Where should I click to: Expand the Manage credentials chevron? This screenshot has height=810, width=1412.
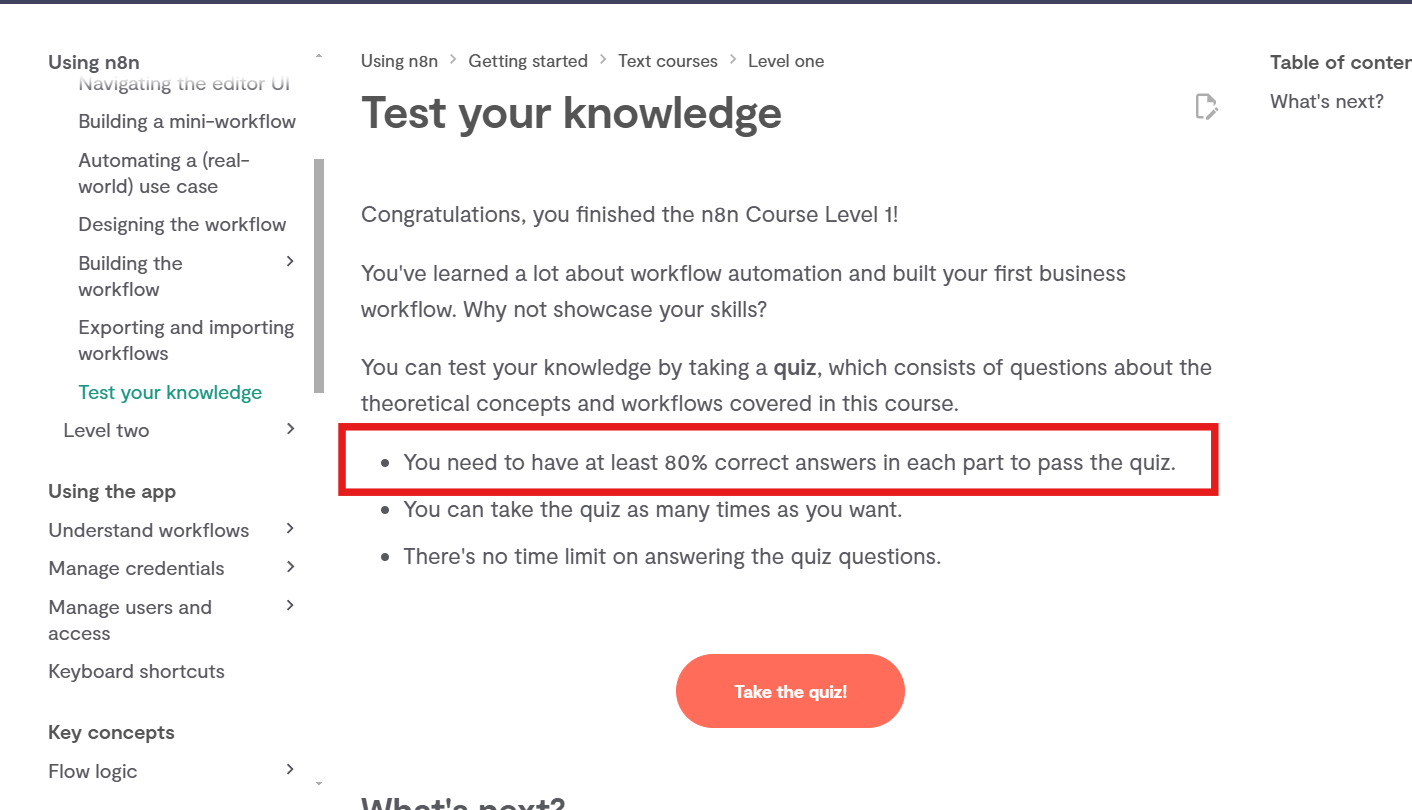click(290, 567)
